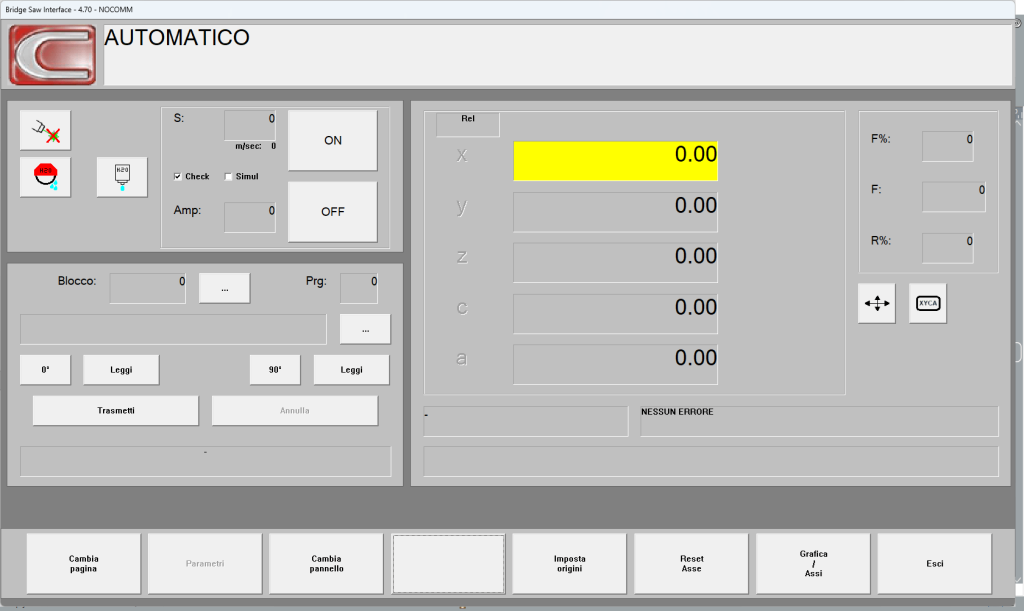Click the 90° button
The image size is (1024, 611).
pyautogui.click(x=275, y=369)
